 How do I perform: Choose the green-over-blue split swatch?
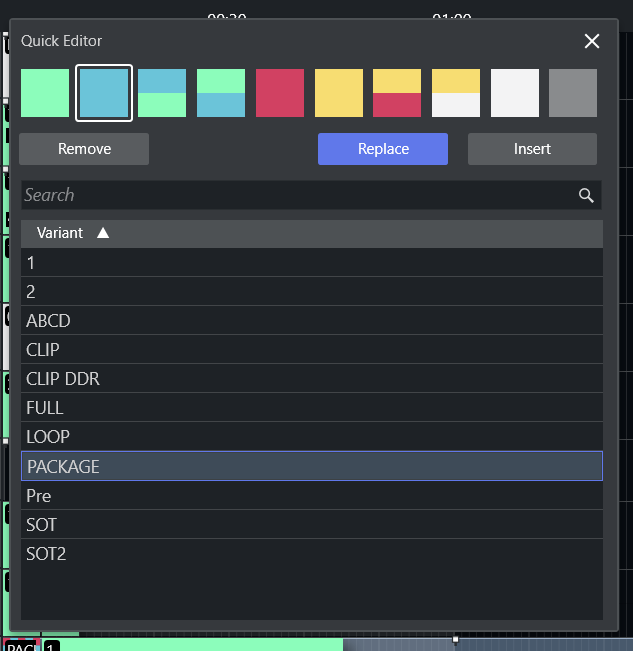[x=221, y=93]
